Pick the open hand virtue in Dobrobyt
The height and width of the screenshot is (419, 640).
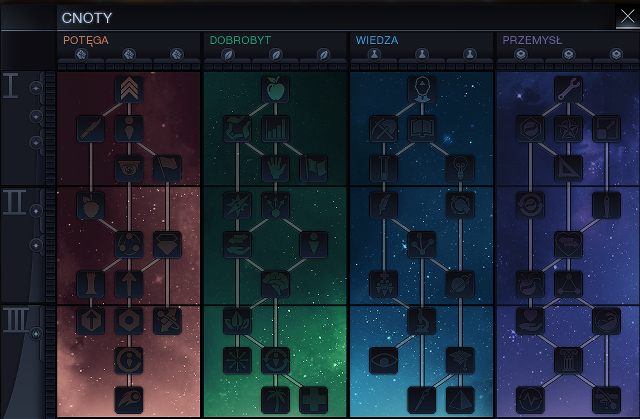275,166
